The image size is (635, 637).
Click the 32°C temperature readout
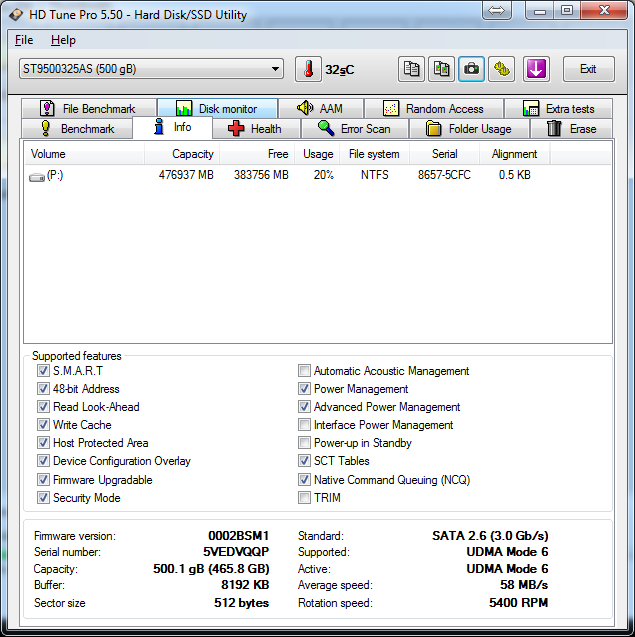coord(340,70)
